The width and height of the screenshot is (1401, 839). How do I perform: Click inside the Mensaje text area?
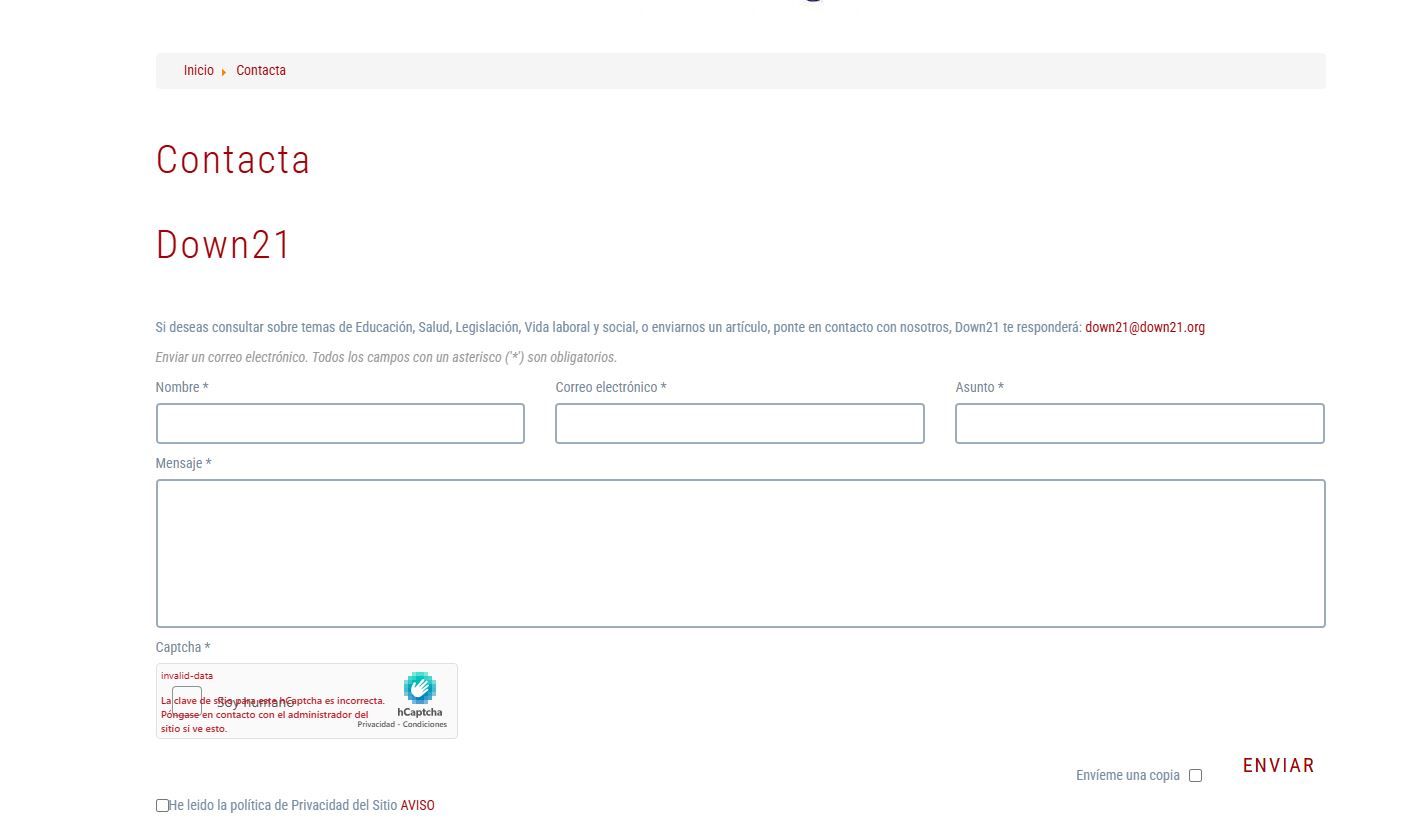click(741, 553)
